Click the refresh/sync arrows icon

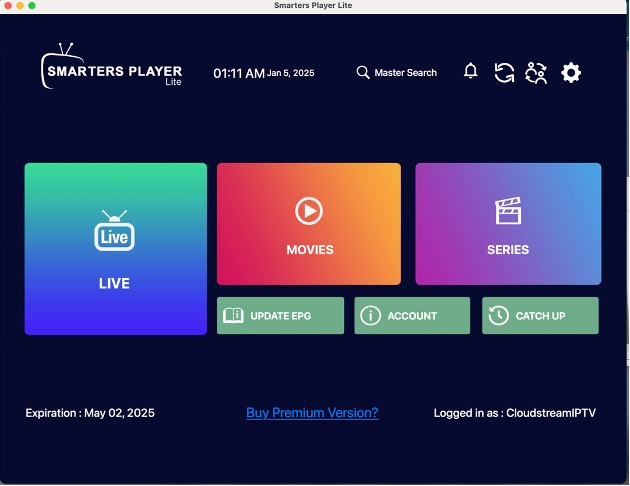tap(504, 73)
